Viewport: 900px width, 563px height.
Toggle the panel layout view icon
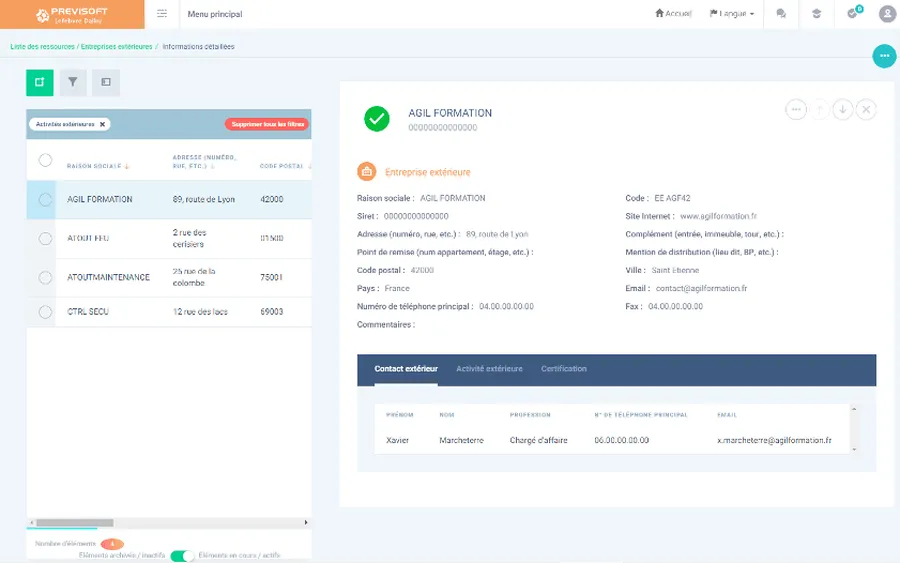106,83
